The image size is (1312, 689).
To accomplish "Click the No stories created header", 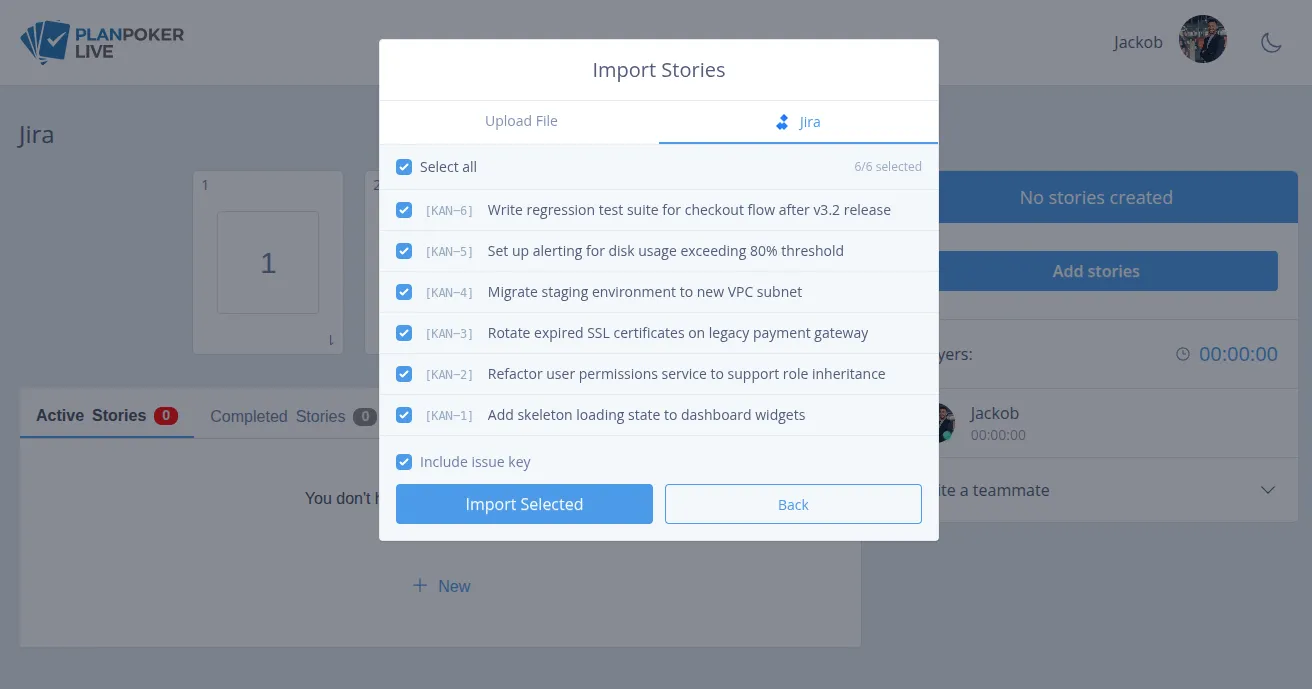I will click(1096, 197).
